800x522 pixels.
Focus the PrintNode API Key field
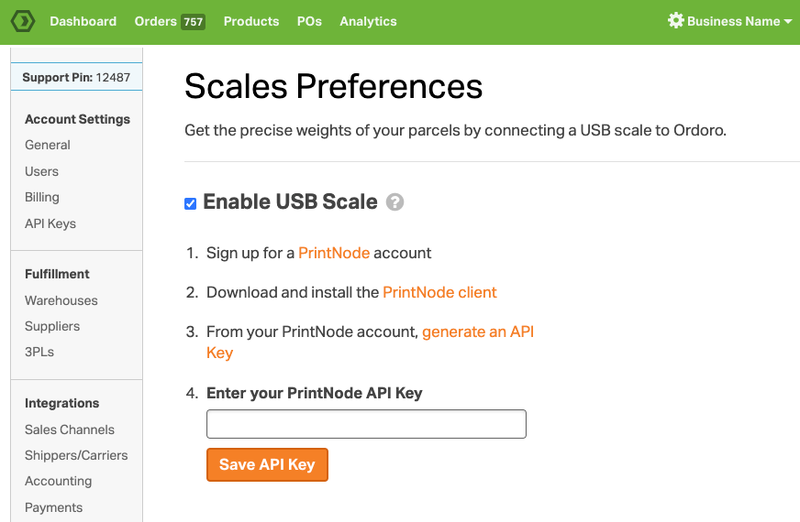pos(366,424)
